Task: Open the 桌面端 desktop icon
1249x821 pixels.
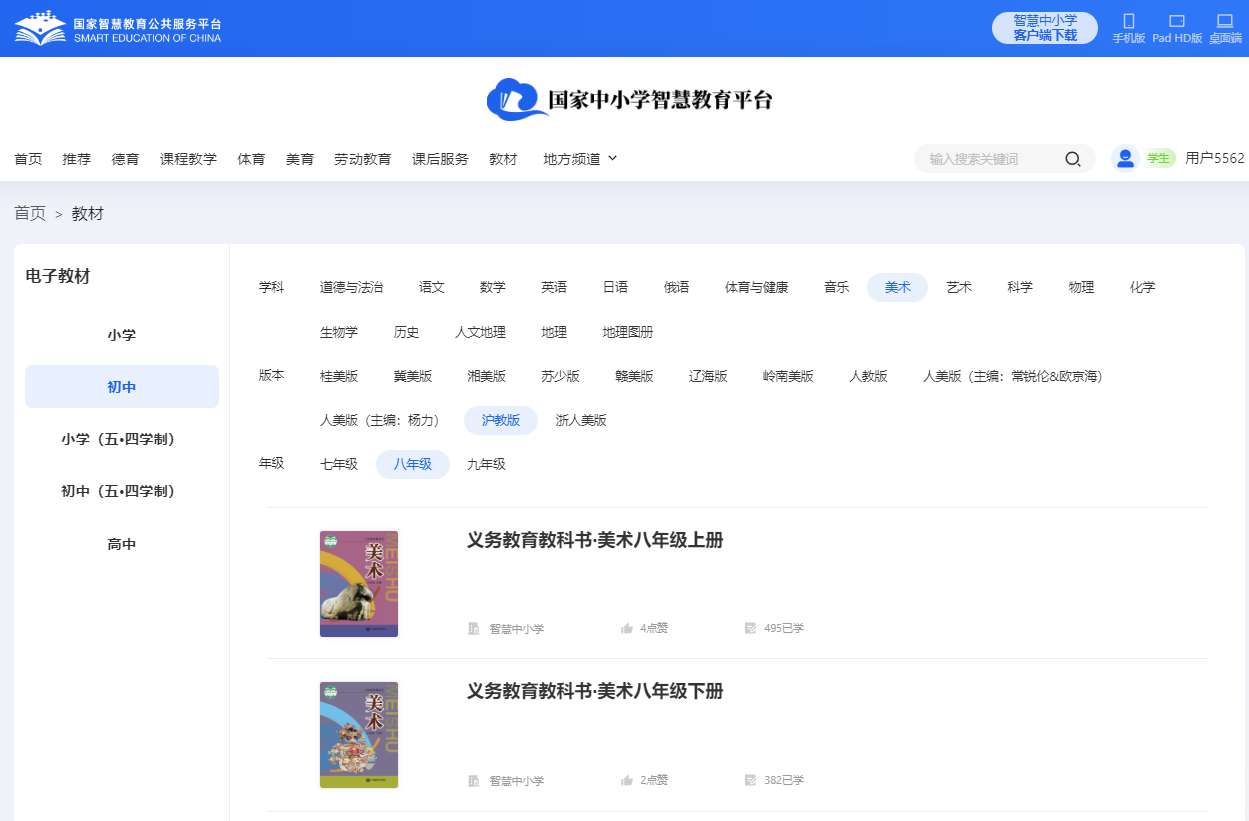Action: pos(1225,21)
